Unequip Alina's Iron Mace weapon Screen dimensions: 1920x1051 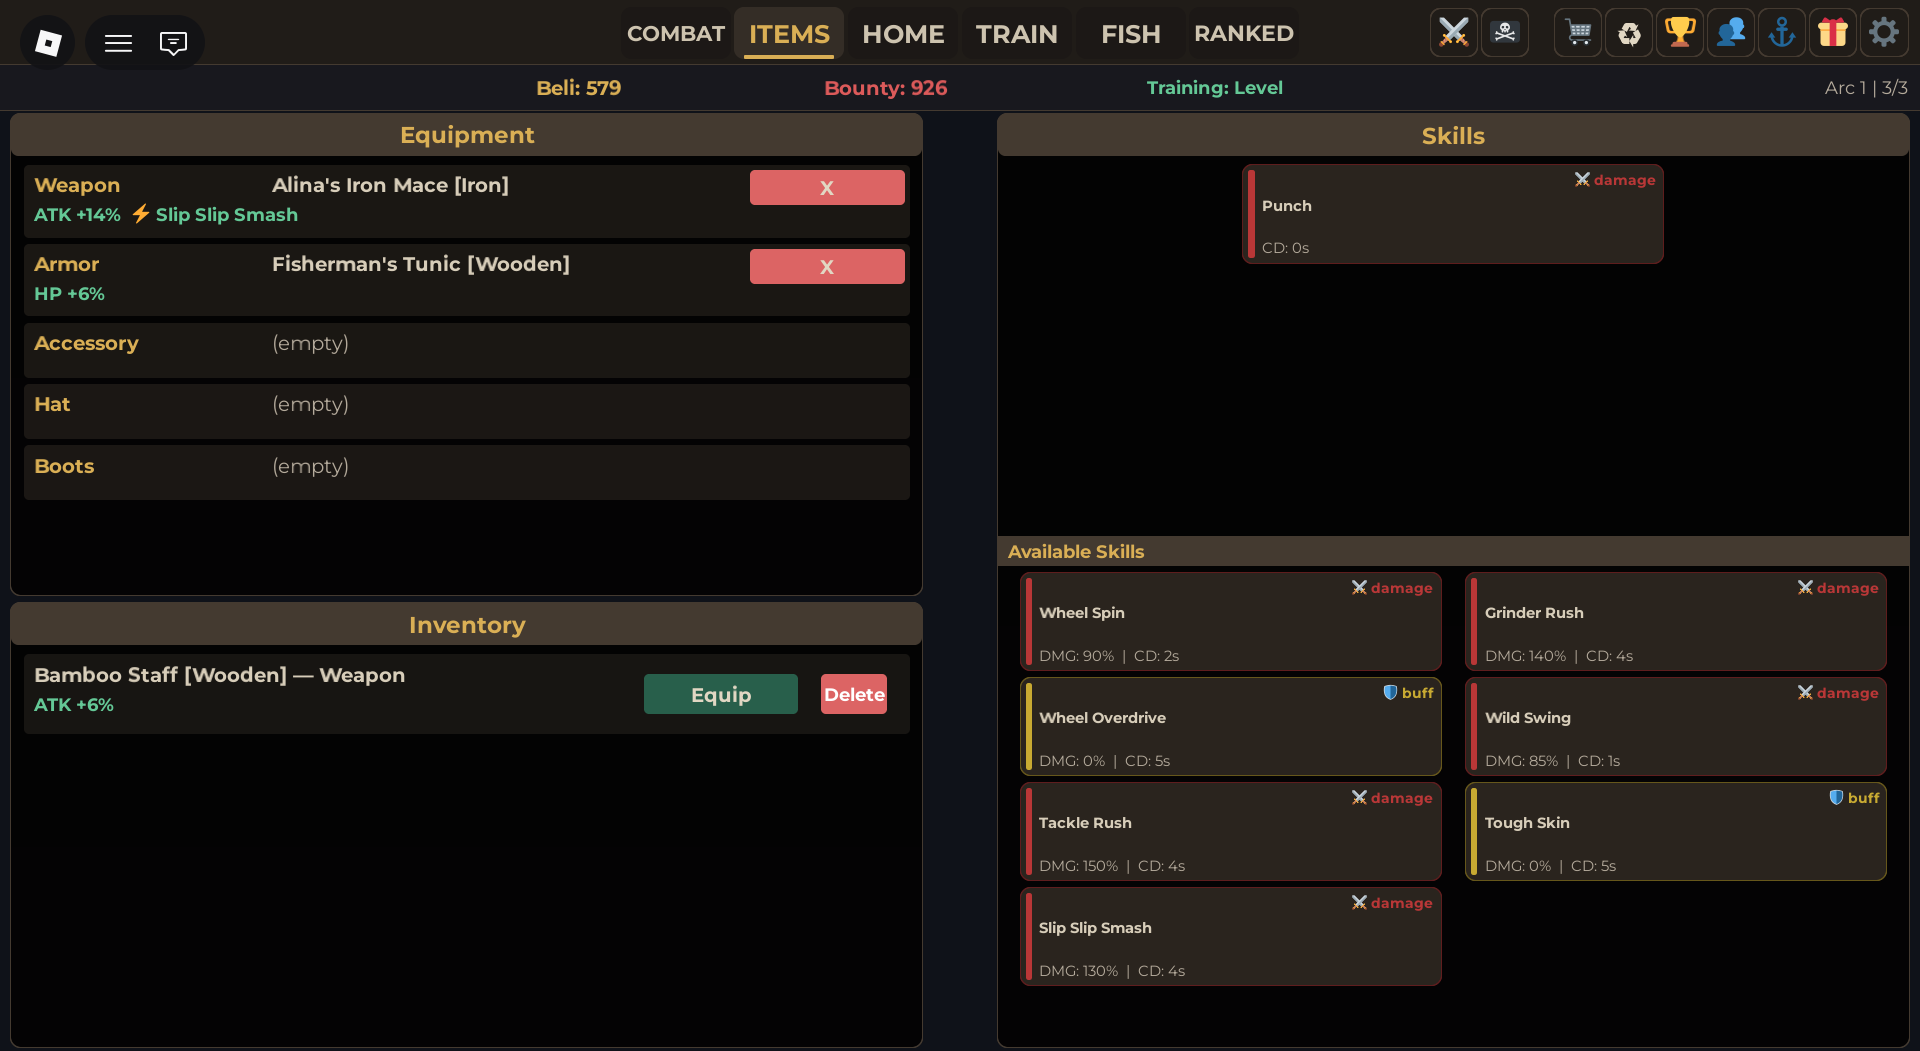[x=827, y=187]
